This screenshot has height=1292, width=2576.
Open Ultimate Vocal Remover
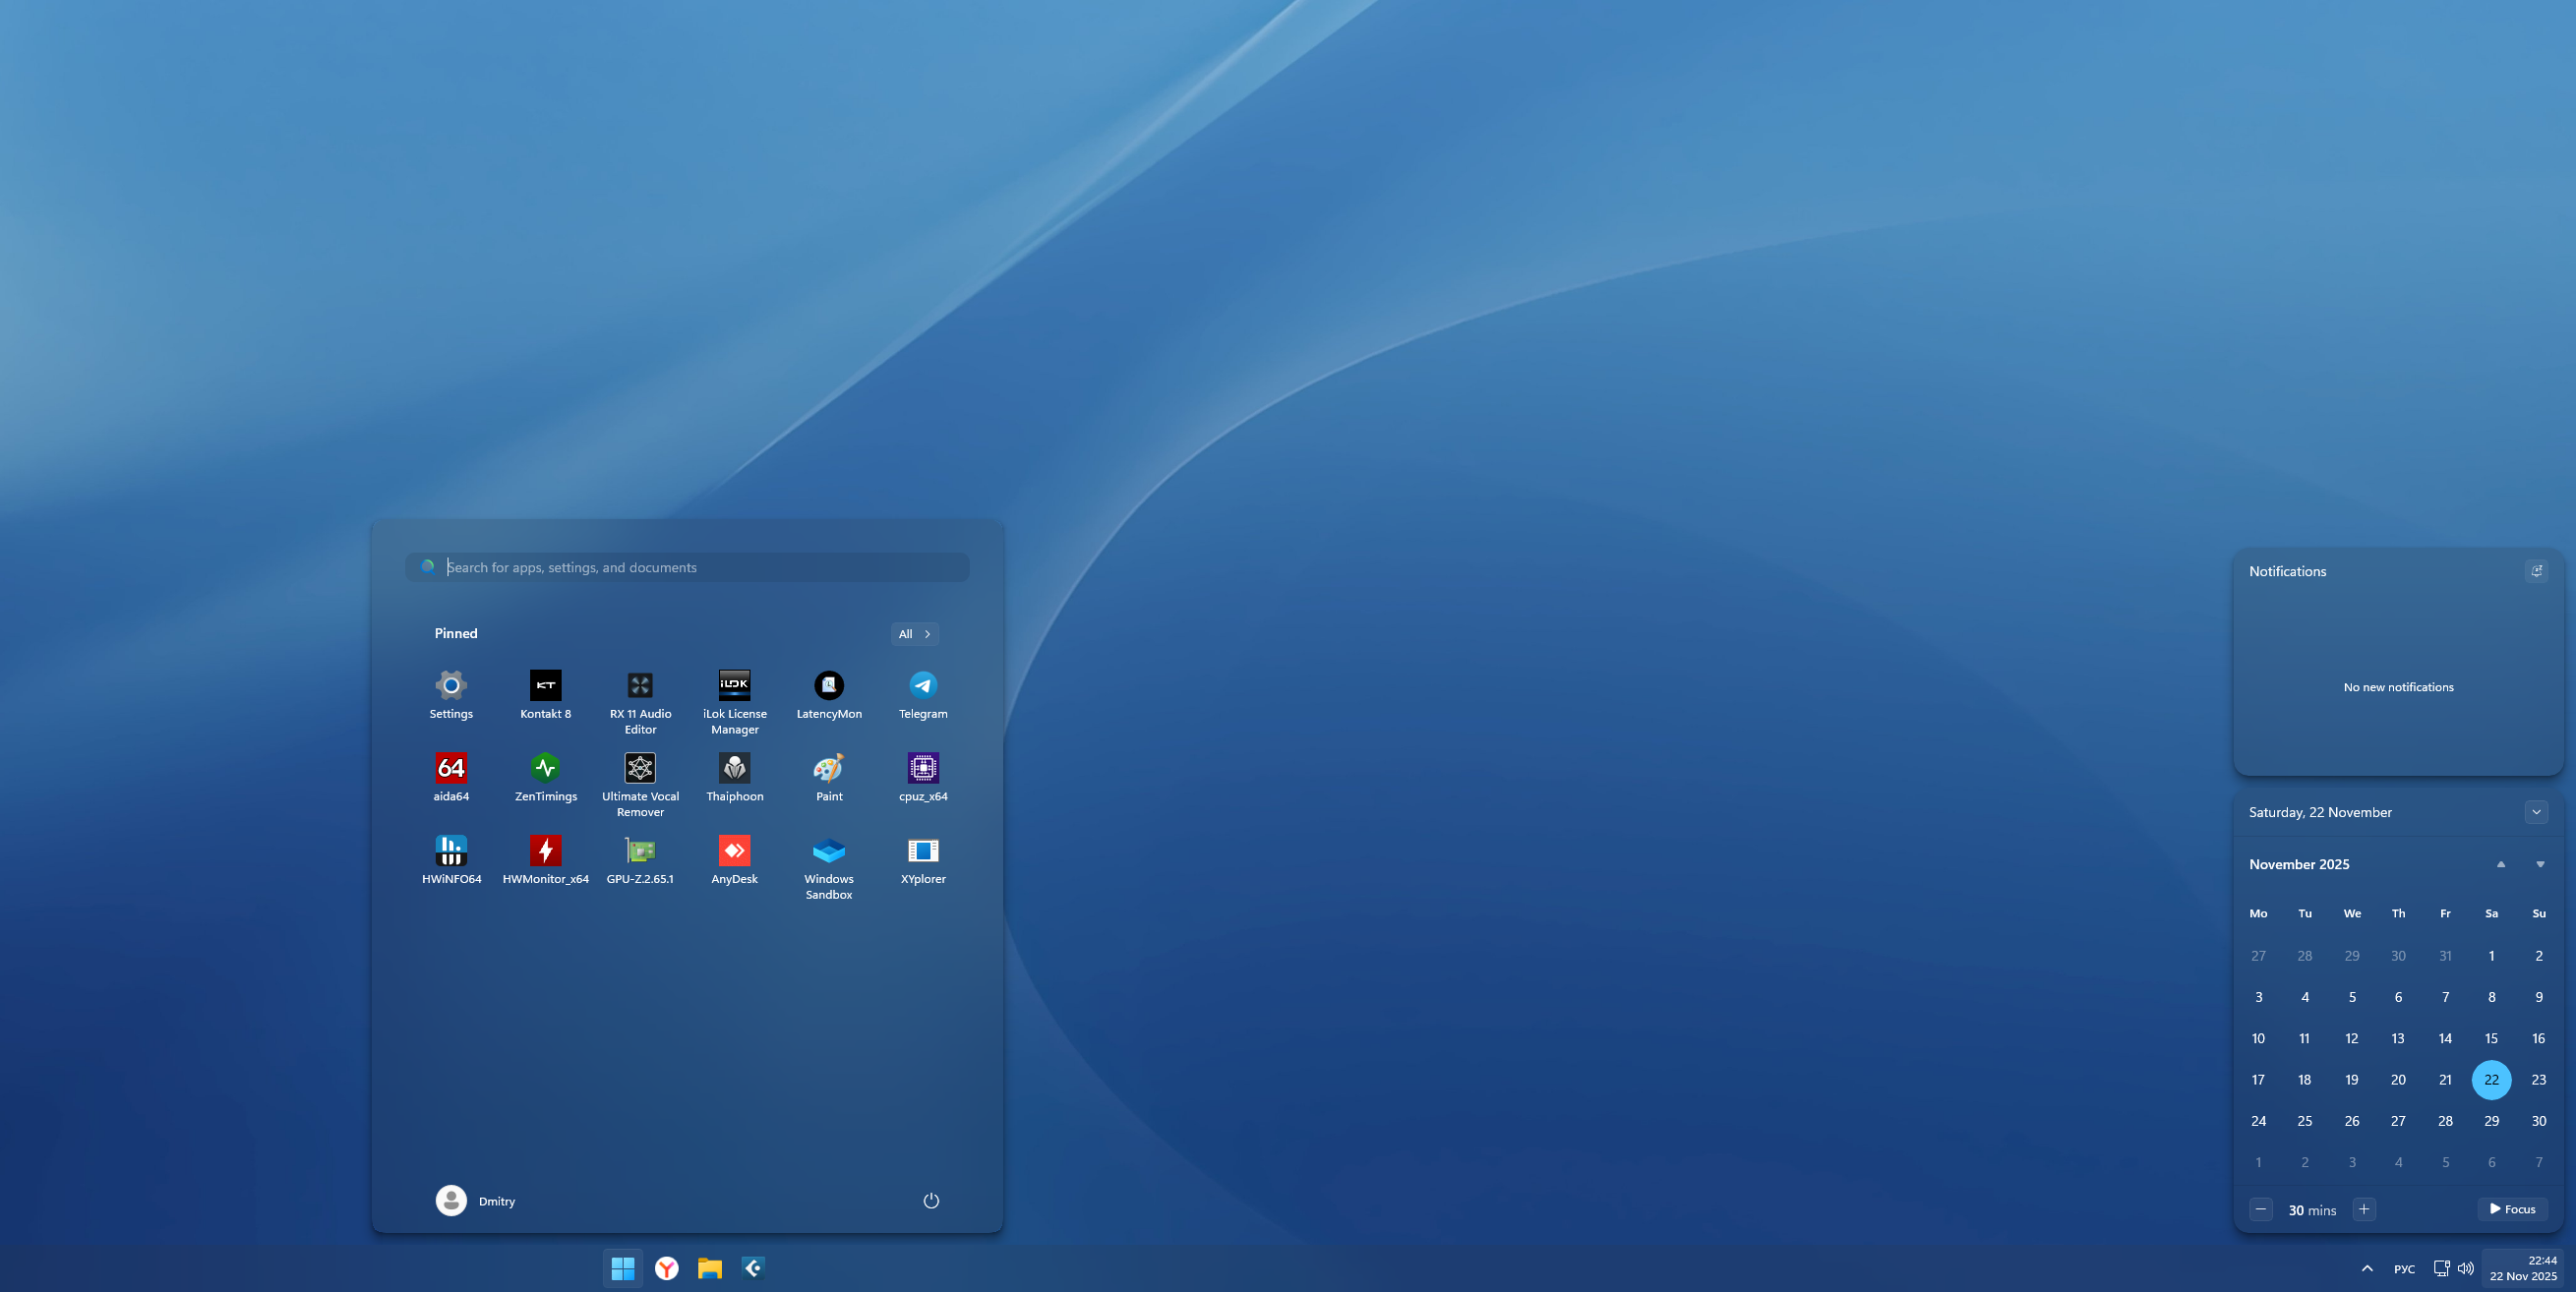(640, 768)
